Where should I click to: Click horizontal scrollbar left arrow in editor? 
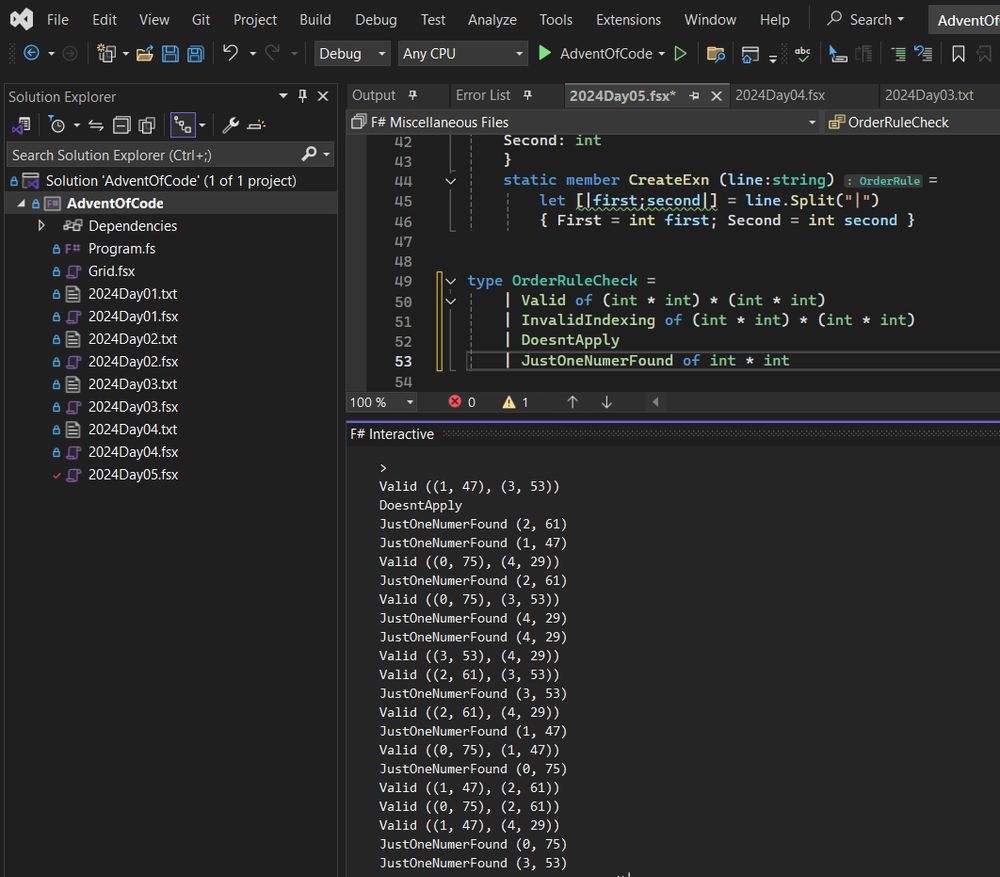pos(655,402)
